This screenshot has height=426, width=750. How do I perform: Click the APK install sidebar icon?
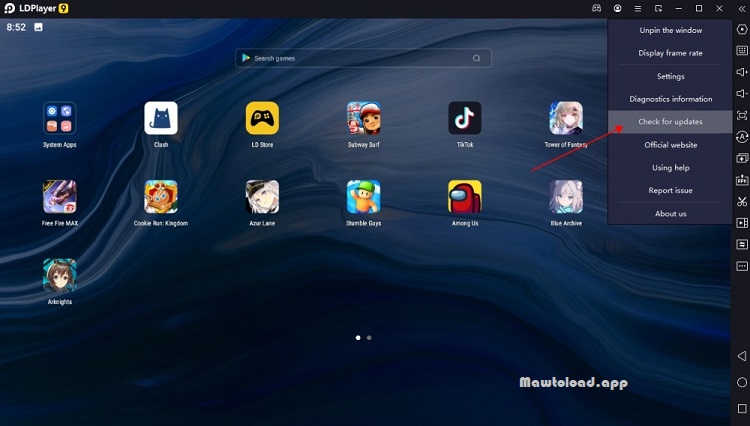742,180
